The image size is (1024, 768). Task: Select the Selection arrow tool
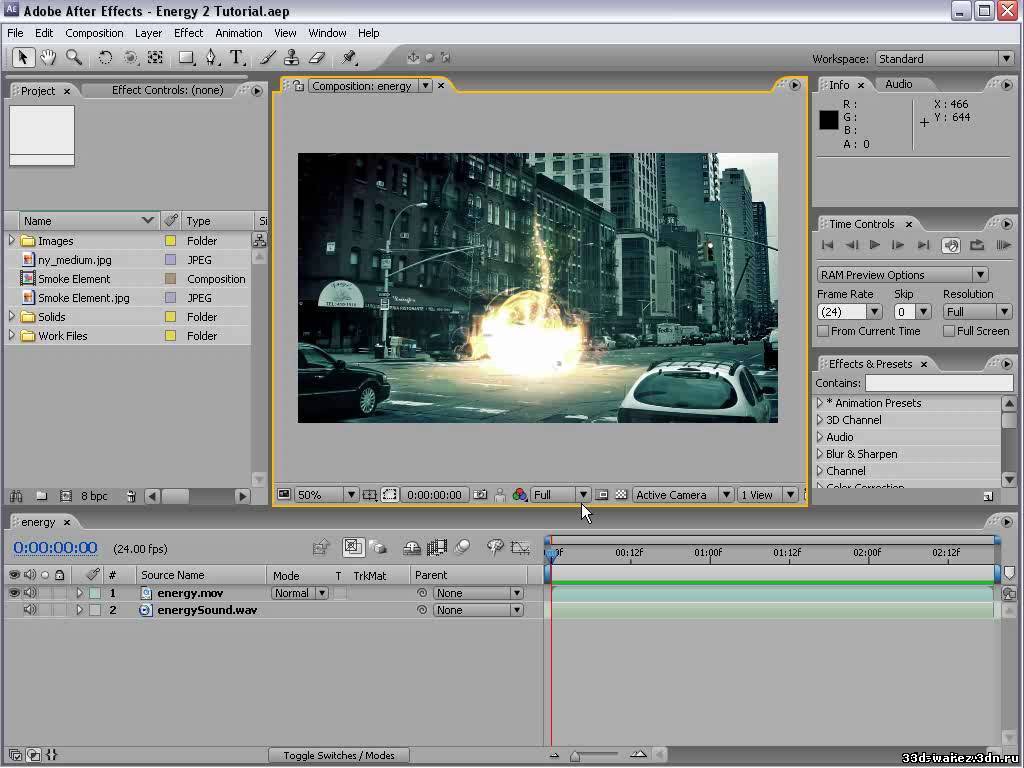pyautogui.click(x=23, y=57)
